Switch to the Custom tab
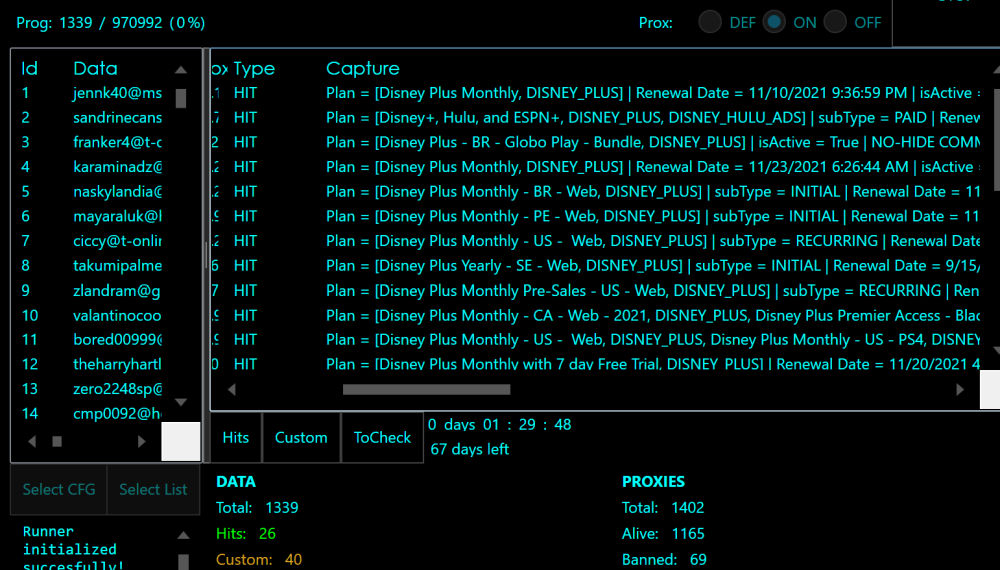The image size is (1000, 570). point(301,437)
